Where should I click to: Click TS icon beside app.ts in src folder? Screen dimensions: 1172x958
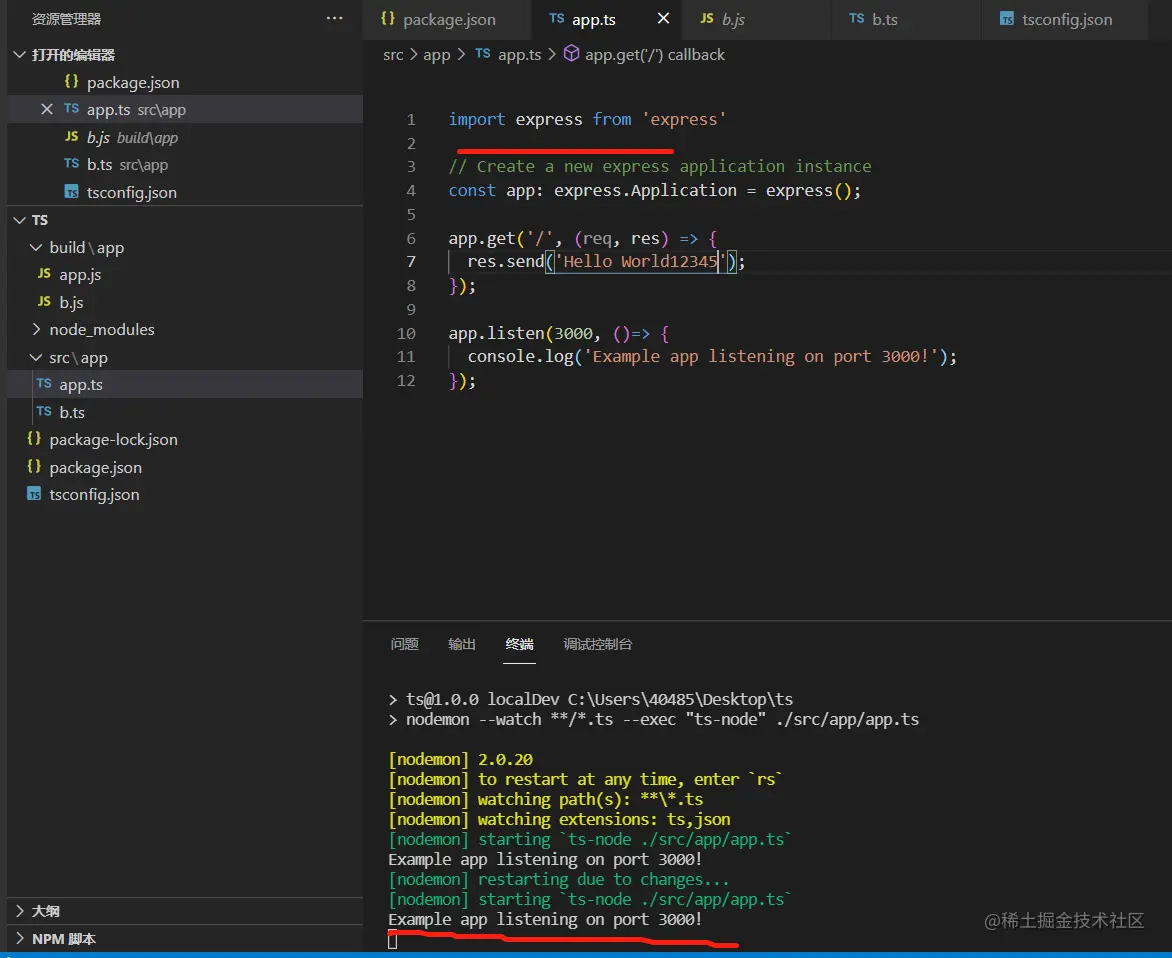(44, 383)
